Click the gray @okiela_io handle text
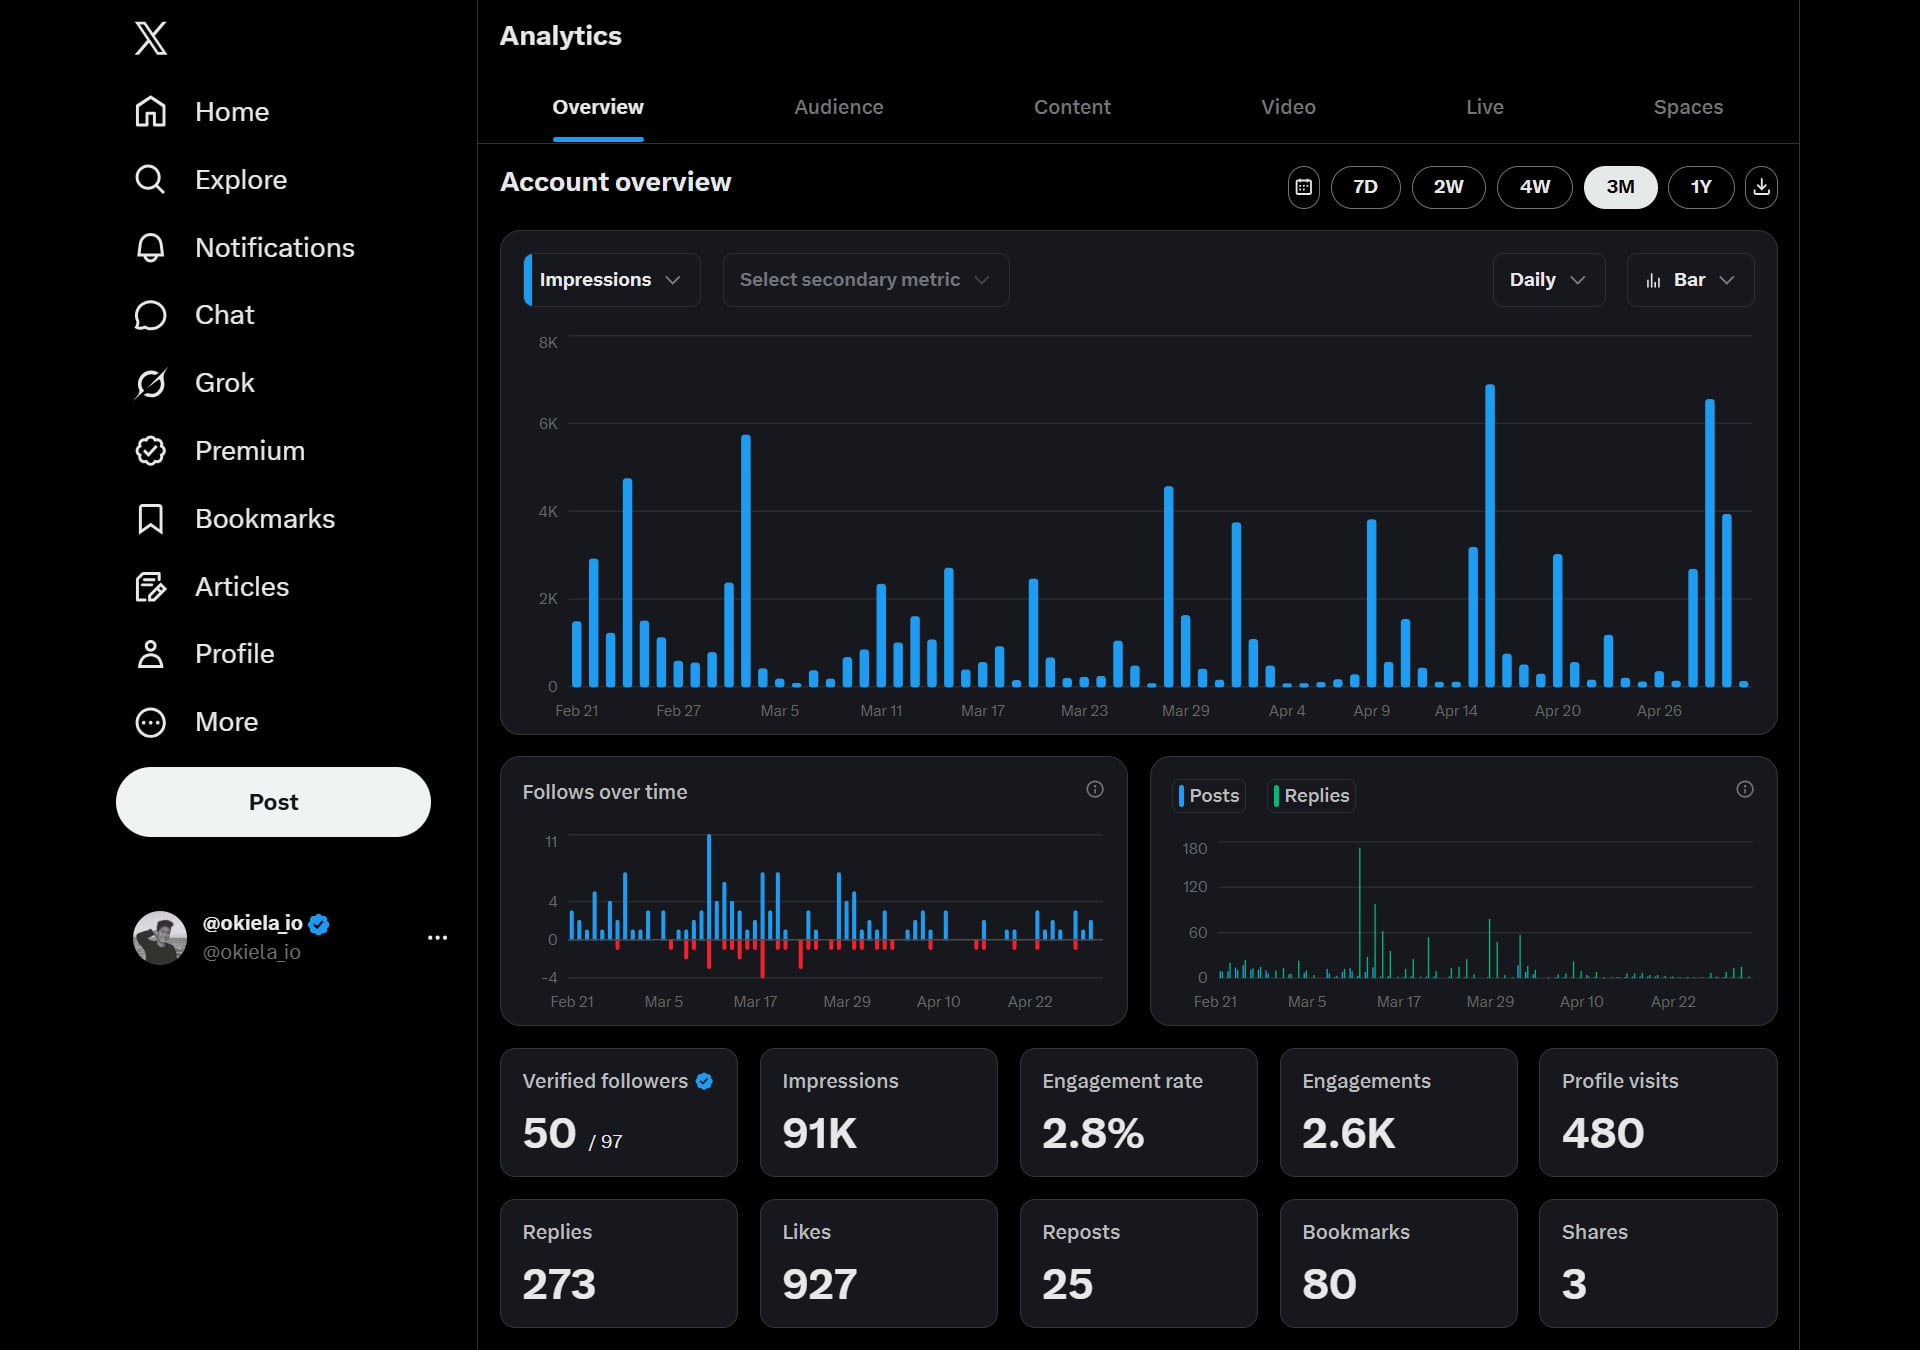 click(x=252, y=952)
